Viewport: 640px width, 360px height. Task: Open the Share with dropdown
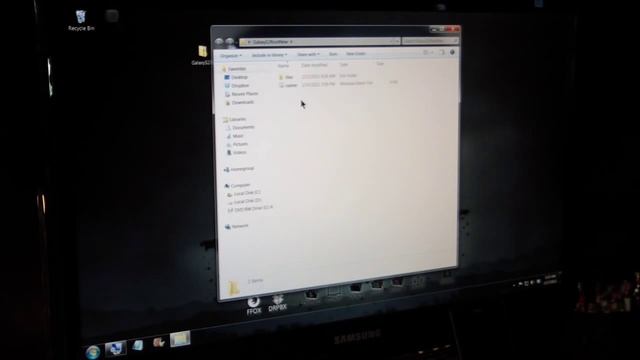[x=308, y=54]
